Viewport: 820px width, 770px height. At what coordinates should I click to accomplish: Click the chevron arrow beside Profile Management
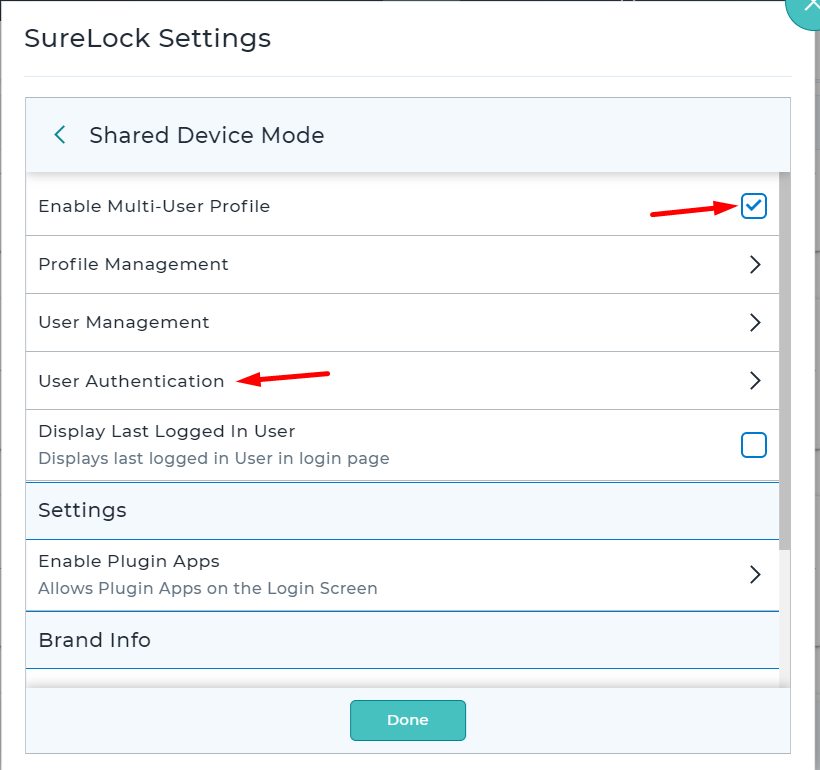click(755, 265)
